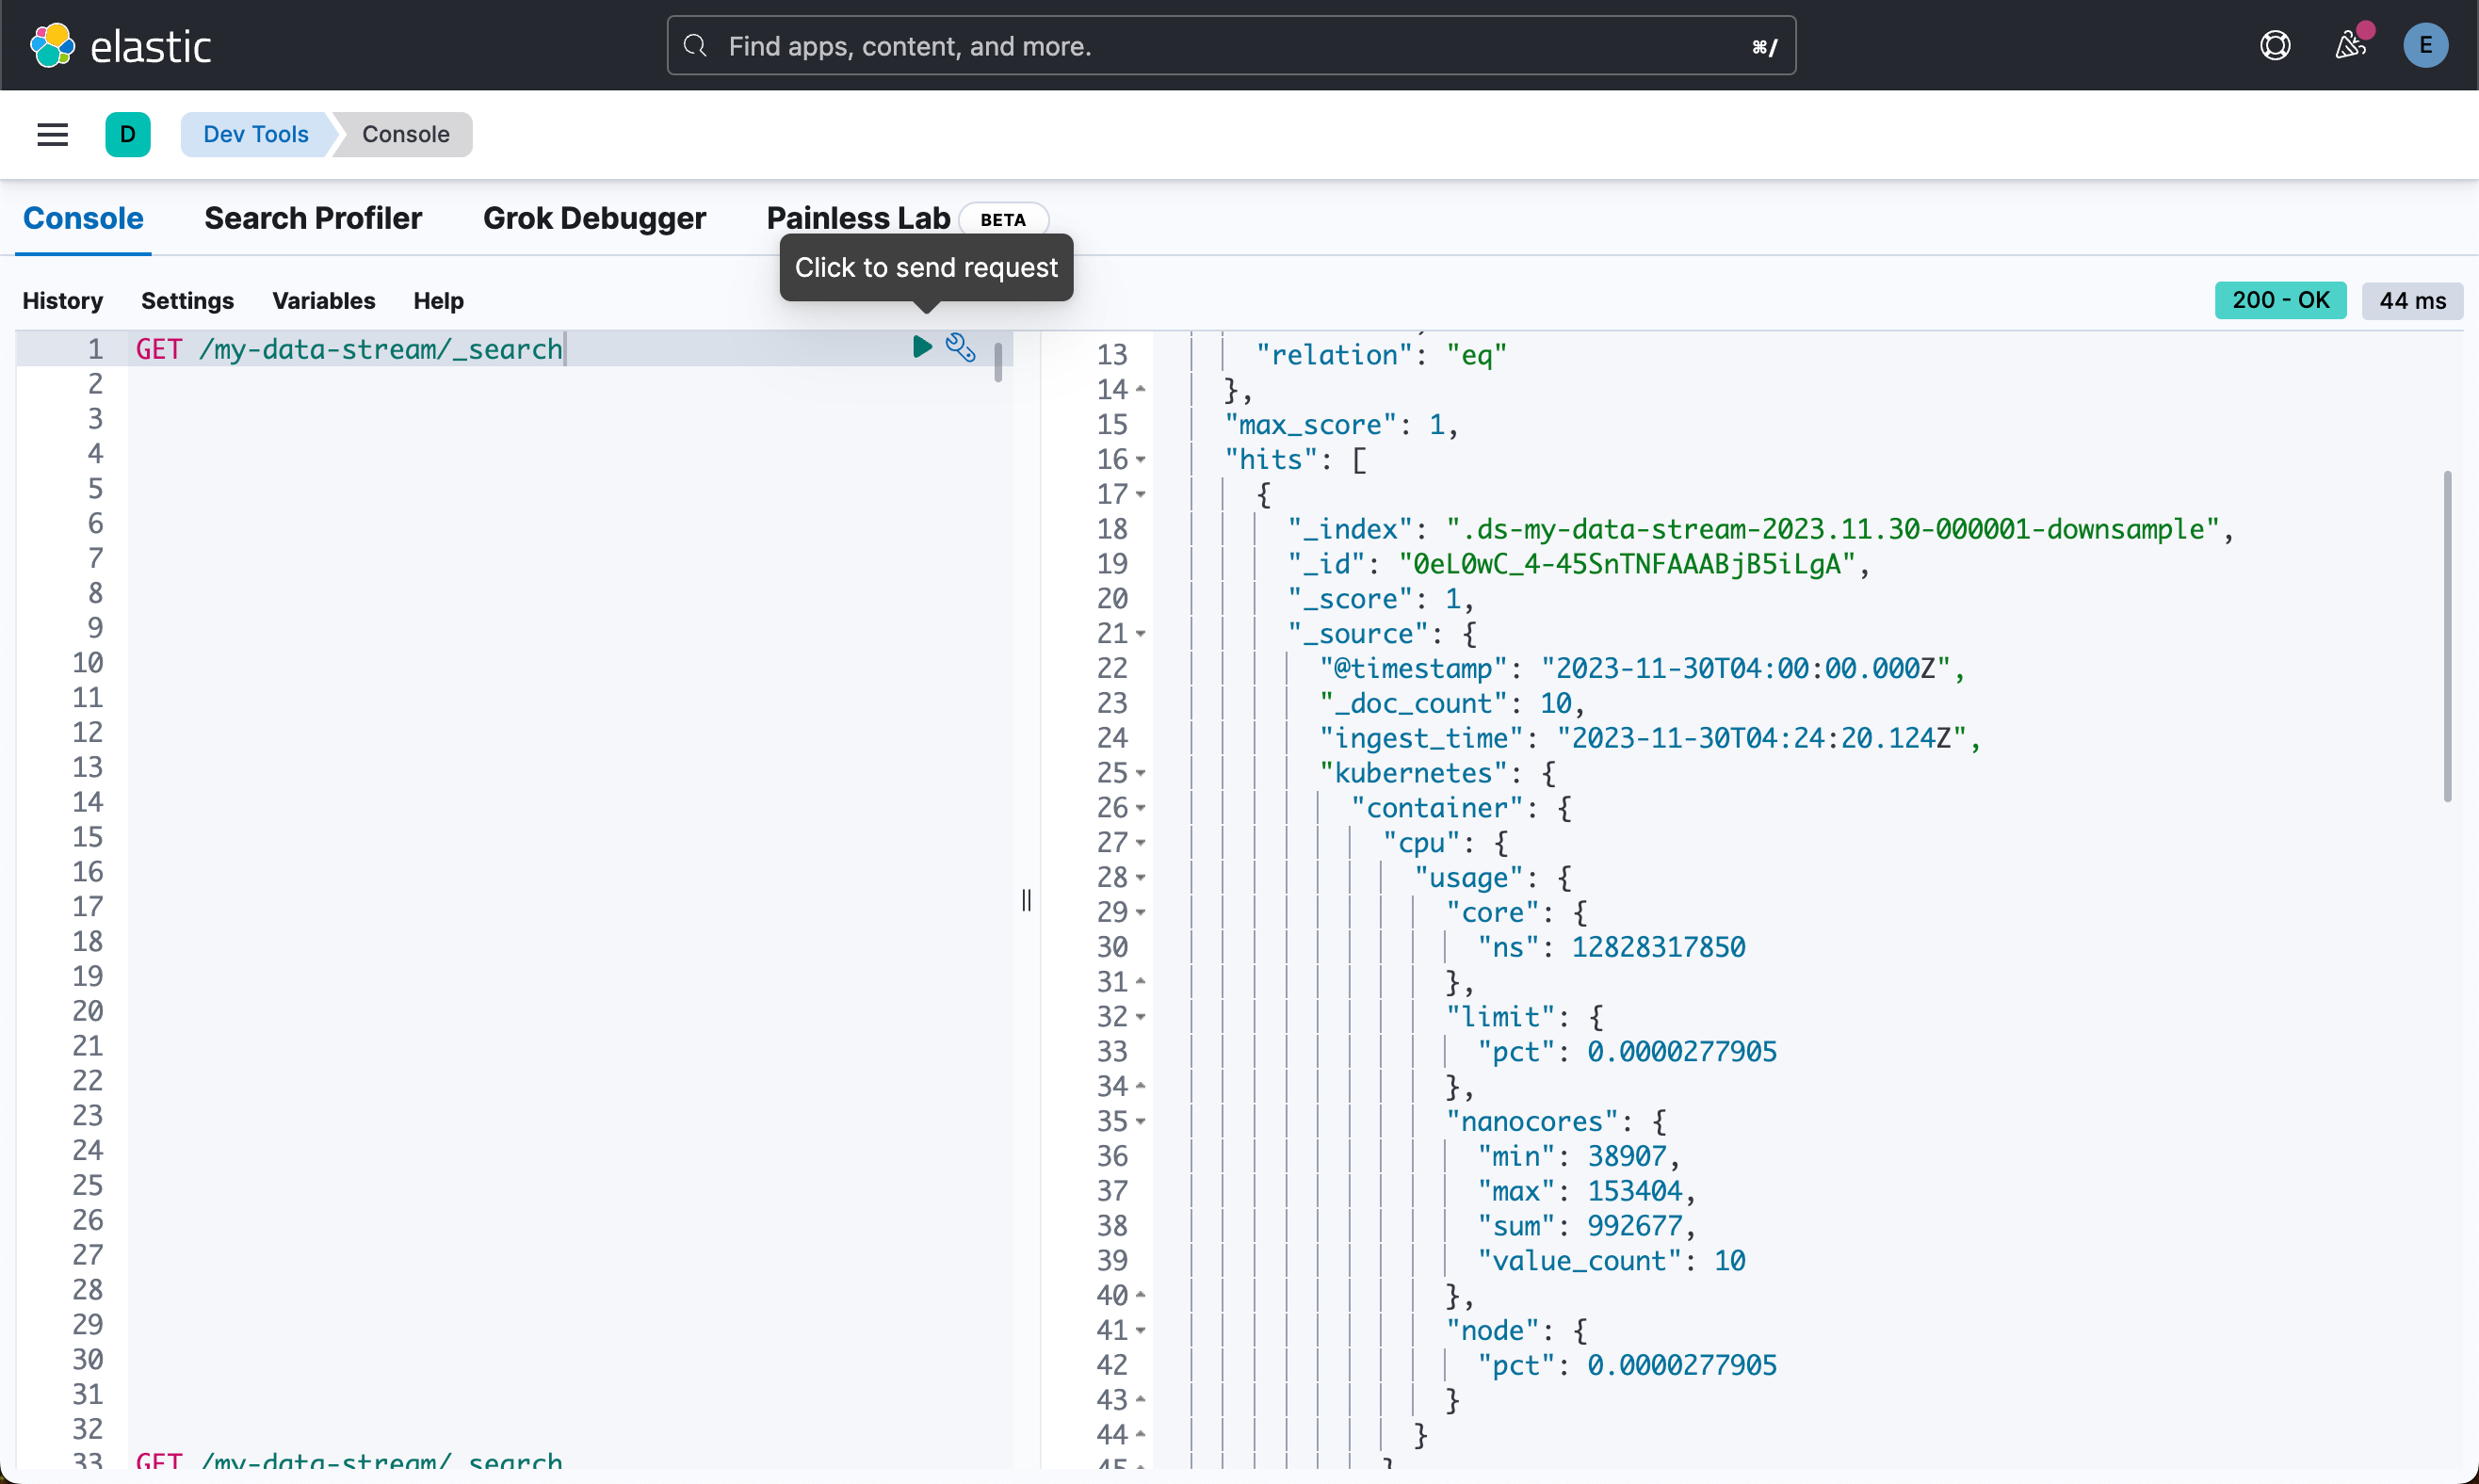Click the search magnifier icon
This screenshot has height=1484, width=2479.
point(695,45)
